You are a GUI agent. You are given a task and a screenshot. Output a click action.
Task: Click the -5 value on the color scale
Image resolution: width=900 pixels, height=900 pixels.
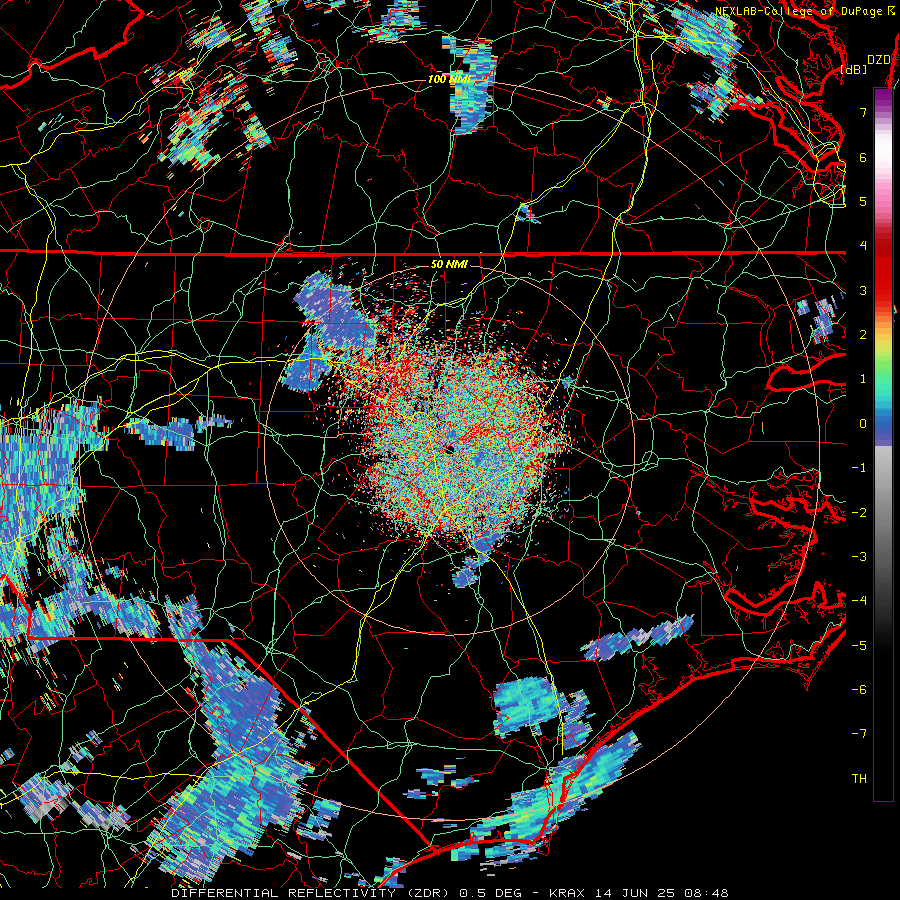tap(859, 646)
